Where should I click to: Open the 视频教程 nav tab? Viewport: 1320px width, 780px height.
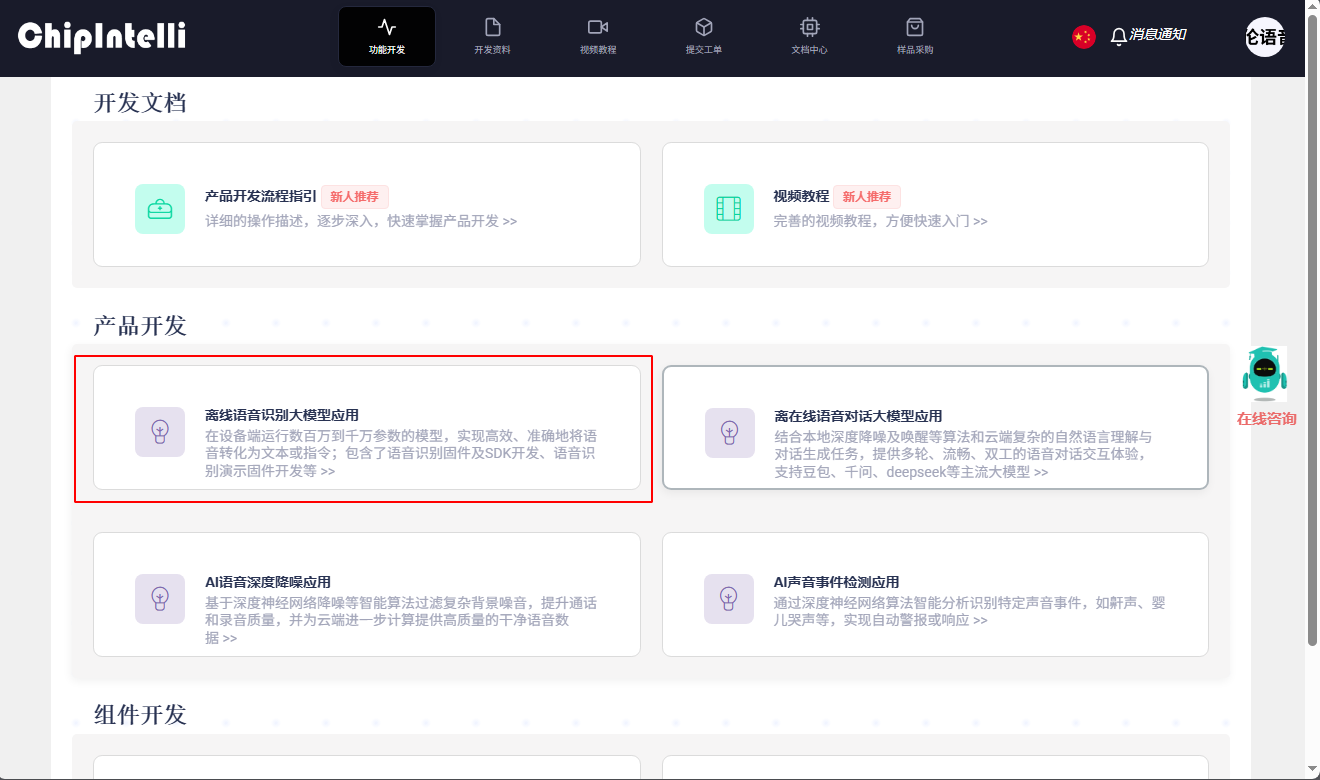[598, 37]
